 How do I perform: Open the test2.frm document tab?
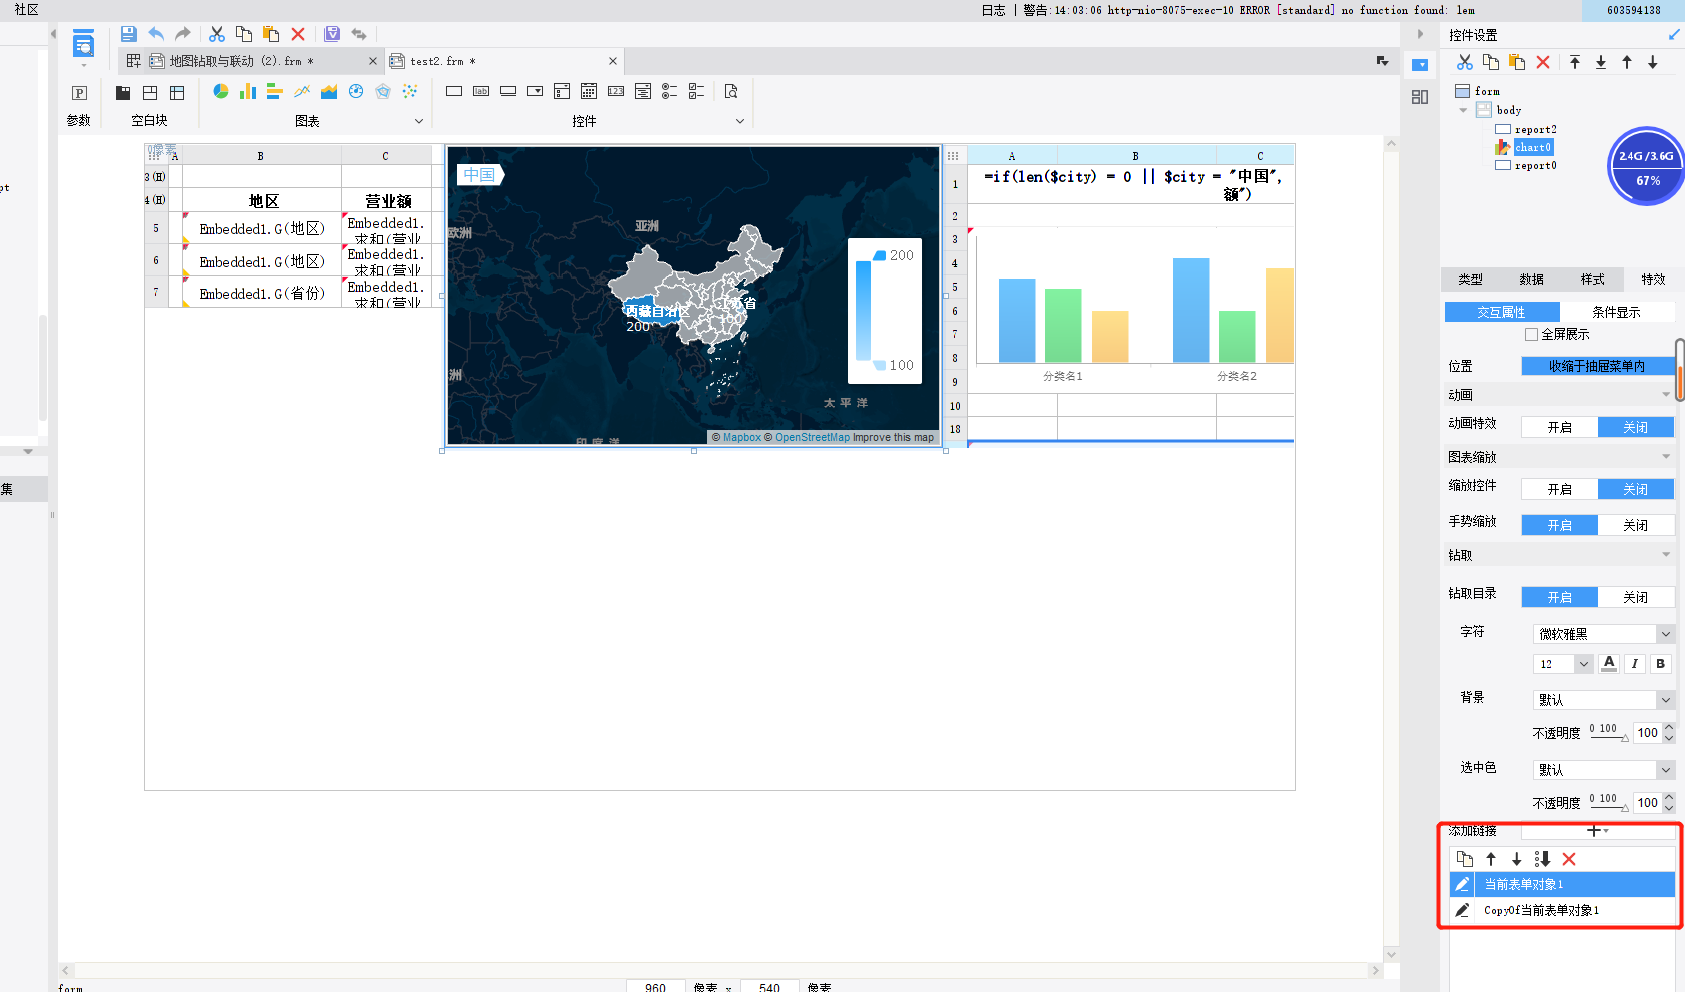[x=505, y=61]
